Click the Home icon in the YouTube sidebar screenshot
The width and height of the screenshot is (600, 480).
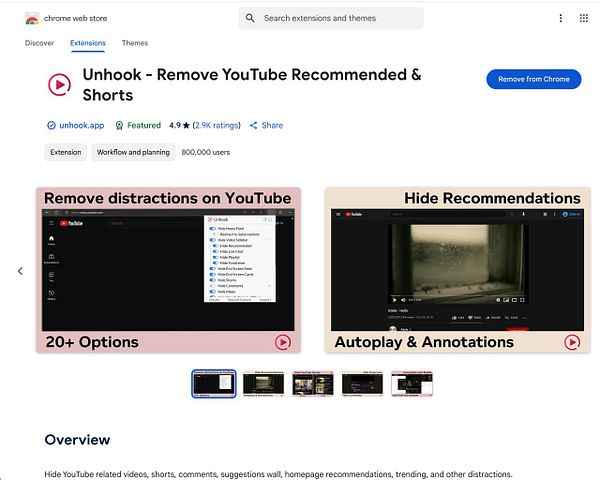[x=51, y=240]
